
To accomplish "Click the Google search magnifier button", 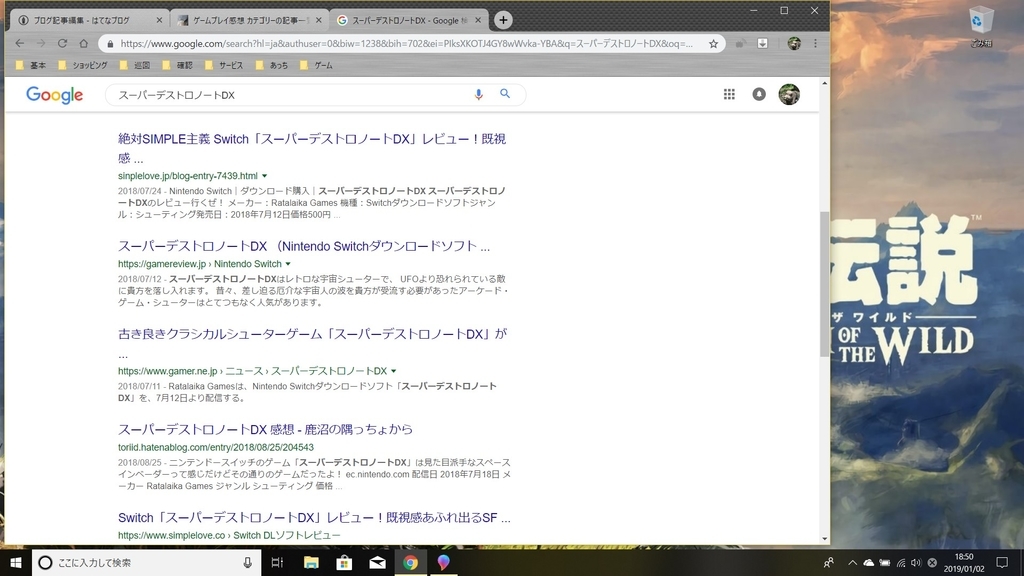I will pyautogui.click(x=505, y=94).
